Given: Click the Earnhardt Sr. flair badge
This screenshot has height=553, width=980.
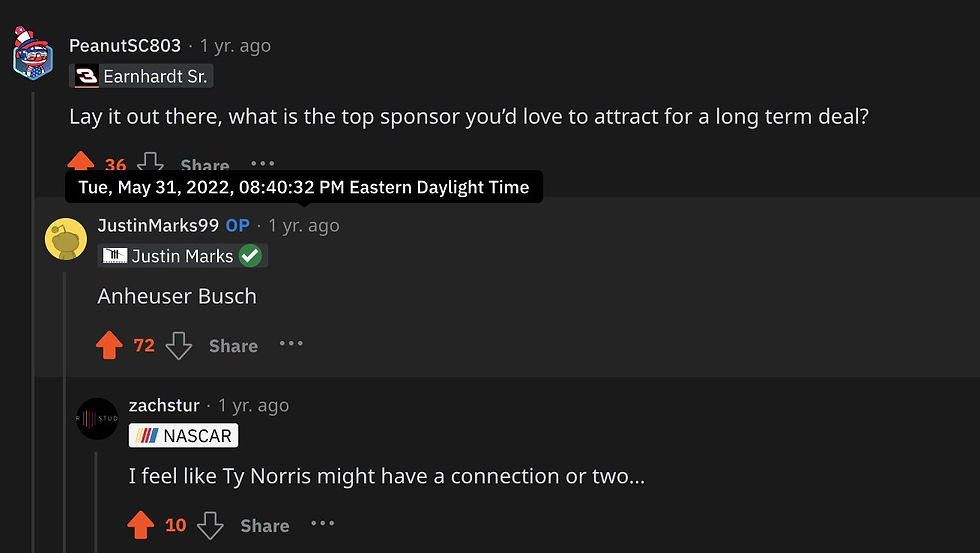Looking at the screenshot, I should [x=141, y=76].
